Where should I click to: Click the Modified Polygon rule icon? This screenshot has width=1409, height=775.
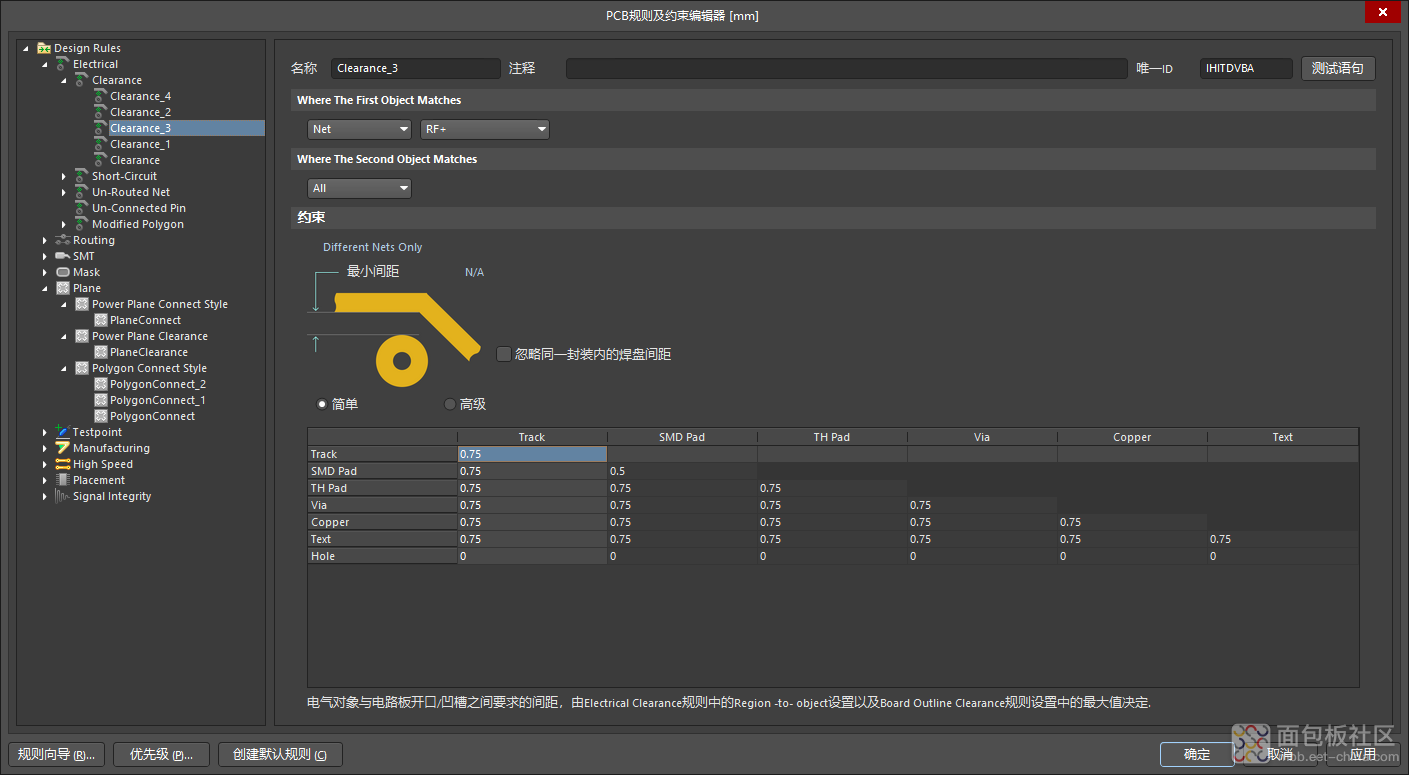pos(82,224)
